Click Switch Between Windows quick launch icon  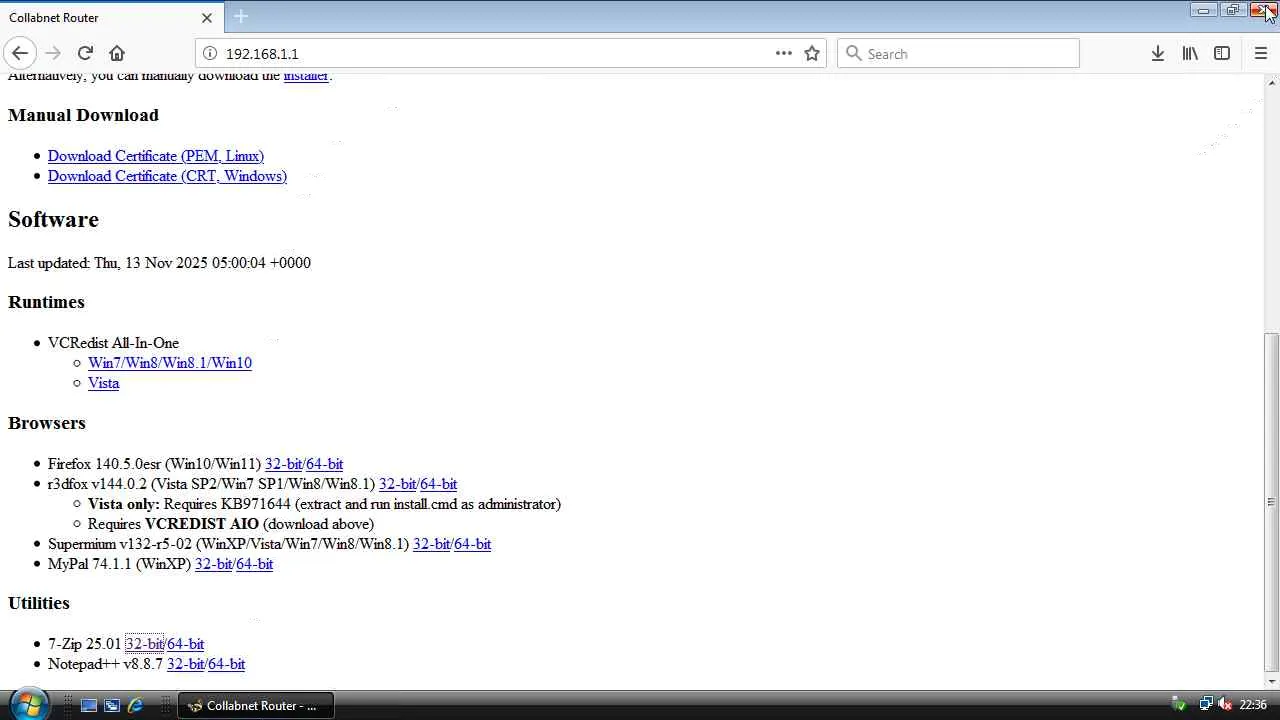coord(112,705)
